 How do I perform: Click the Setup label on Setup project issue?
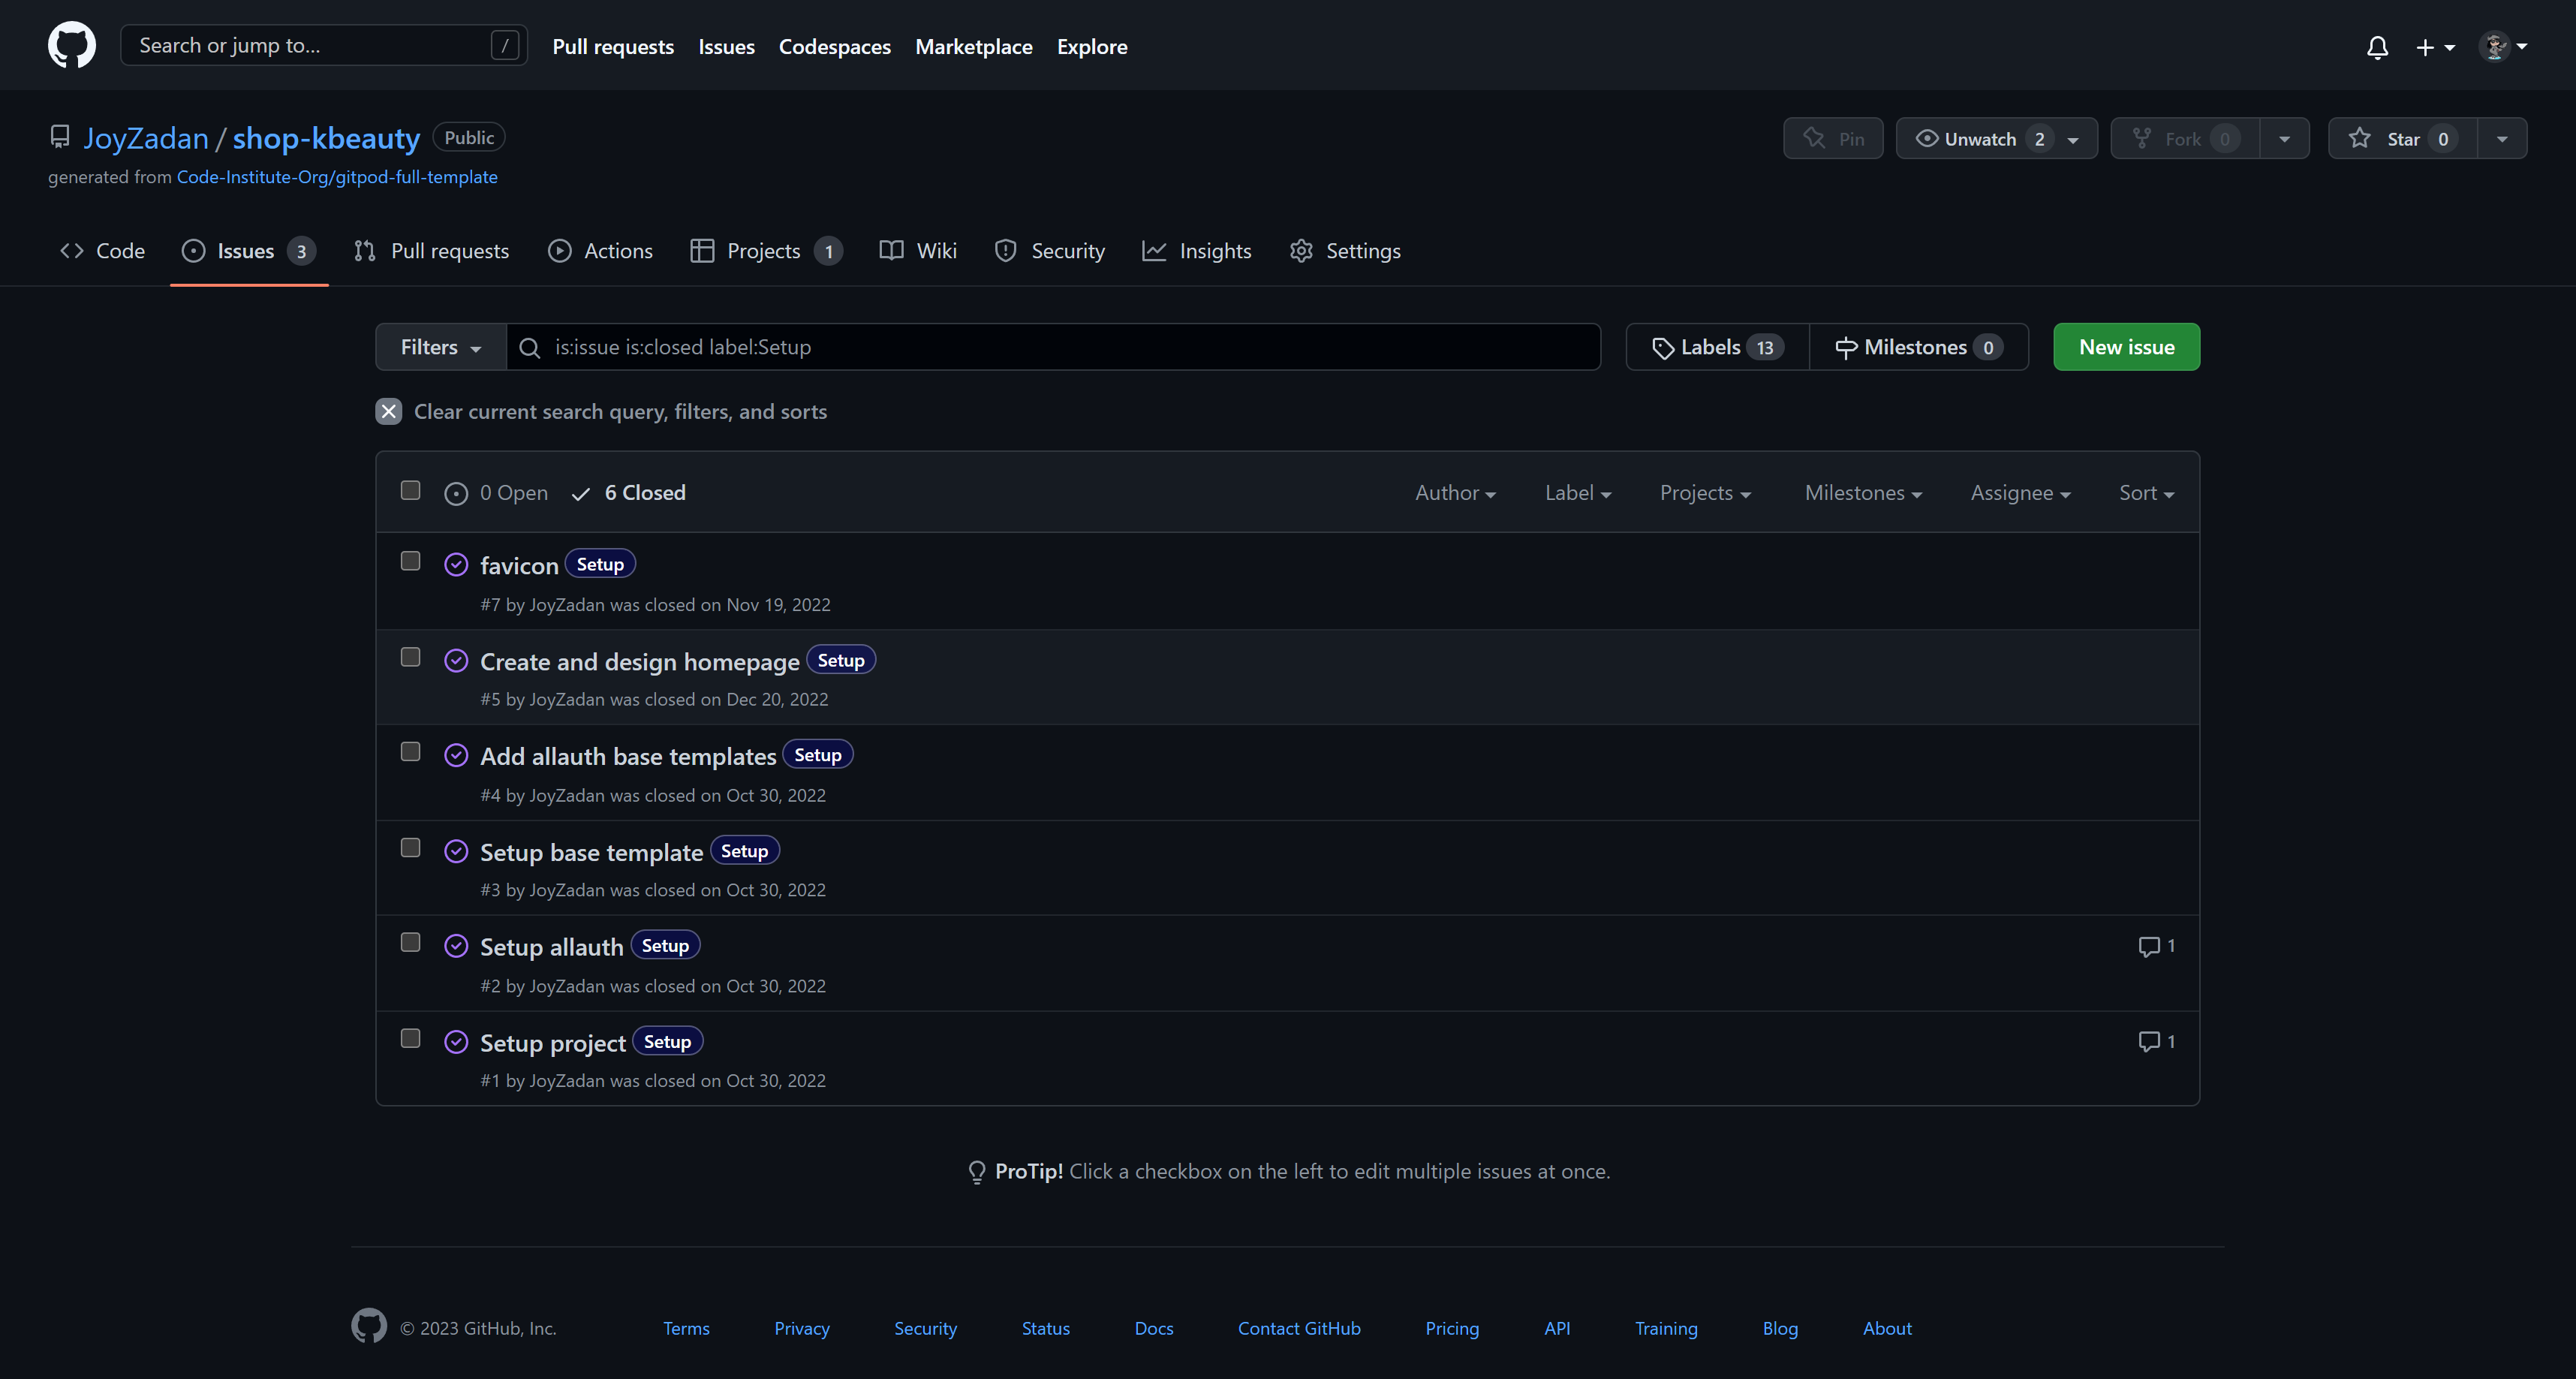pyautogui.click(x=667, y=1041)
